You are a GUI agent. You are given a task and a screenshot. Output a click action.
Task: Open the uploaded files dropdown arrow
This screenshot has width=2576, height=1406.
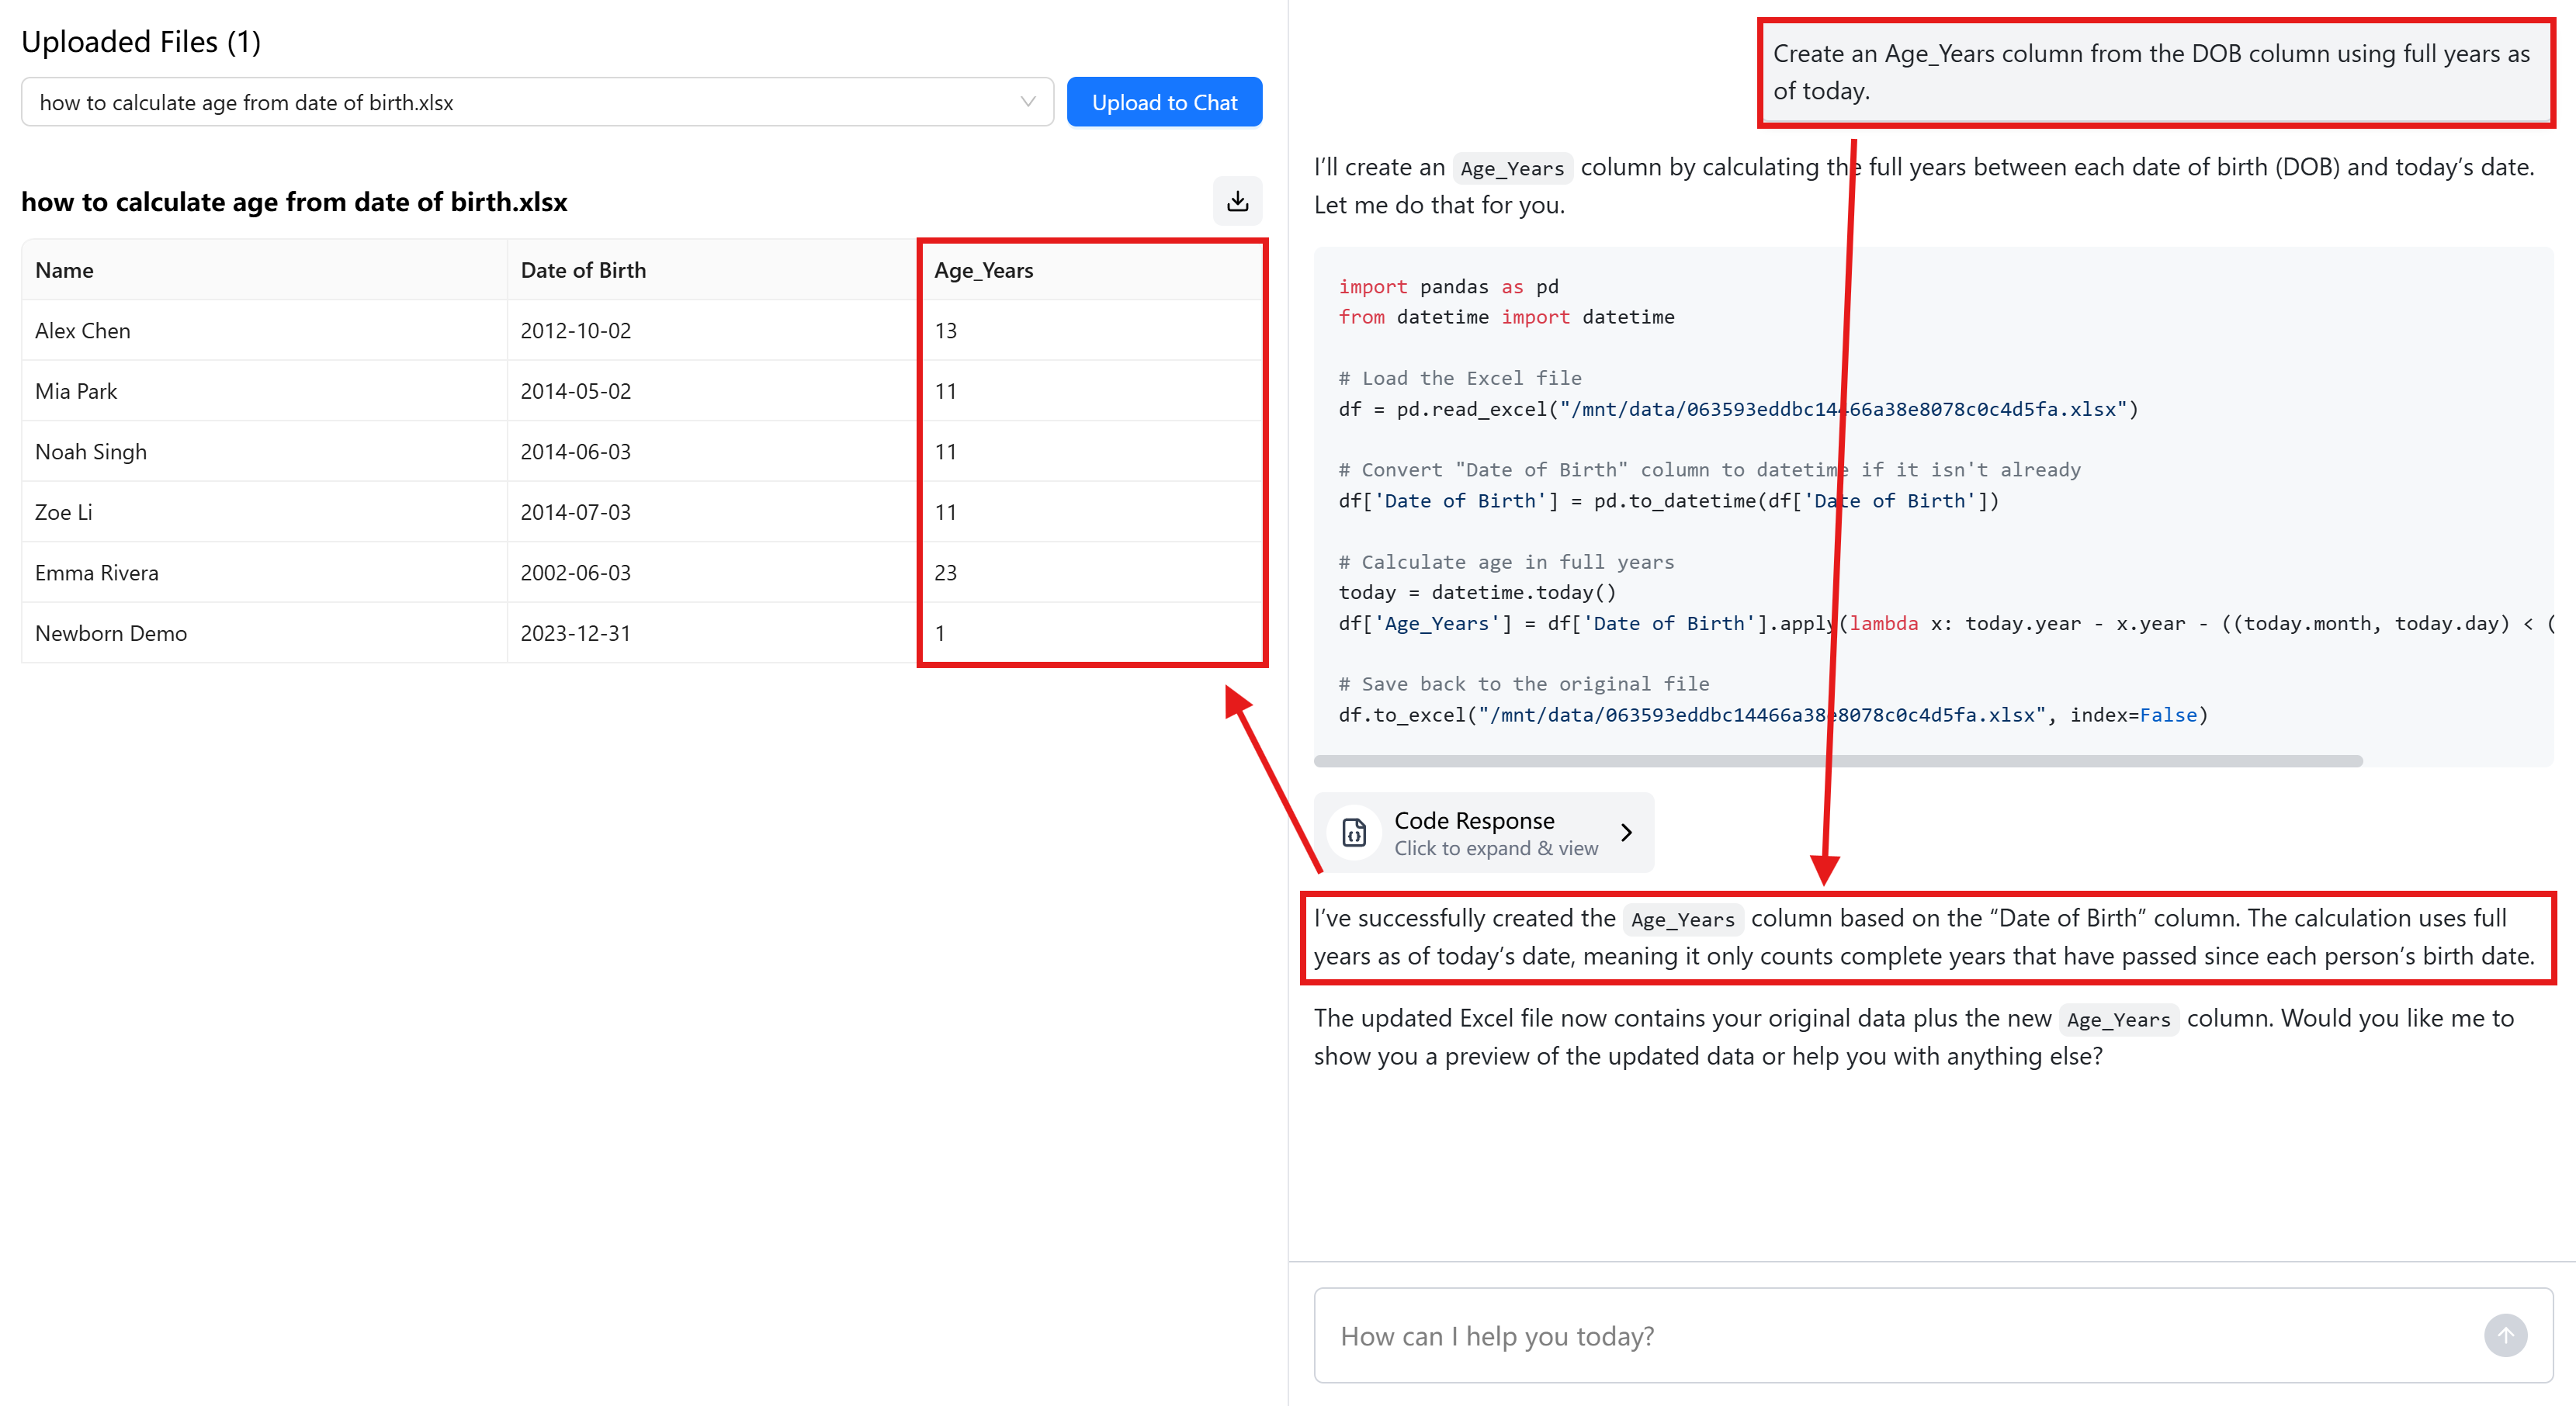point(1027,102)
